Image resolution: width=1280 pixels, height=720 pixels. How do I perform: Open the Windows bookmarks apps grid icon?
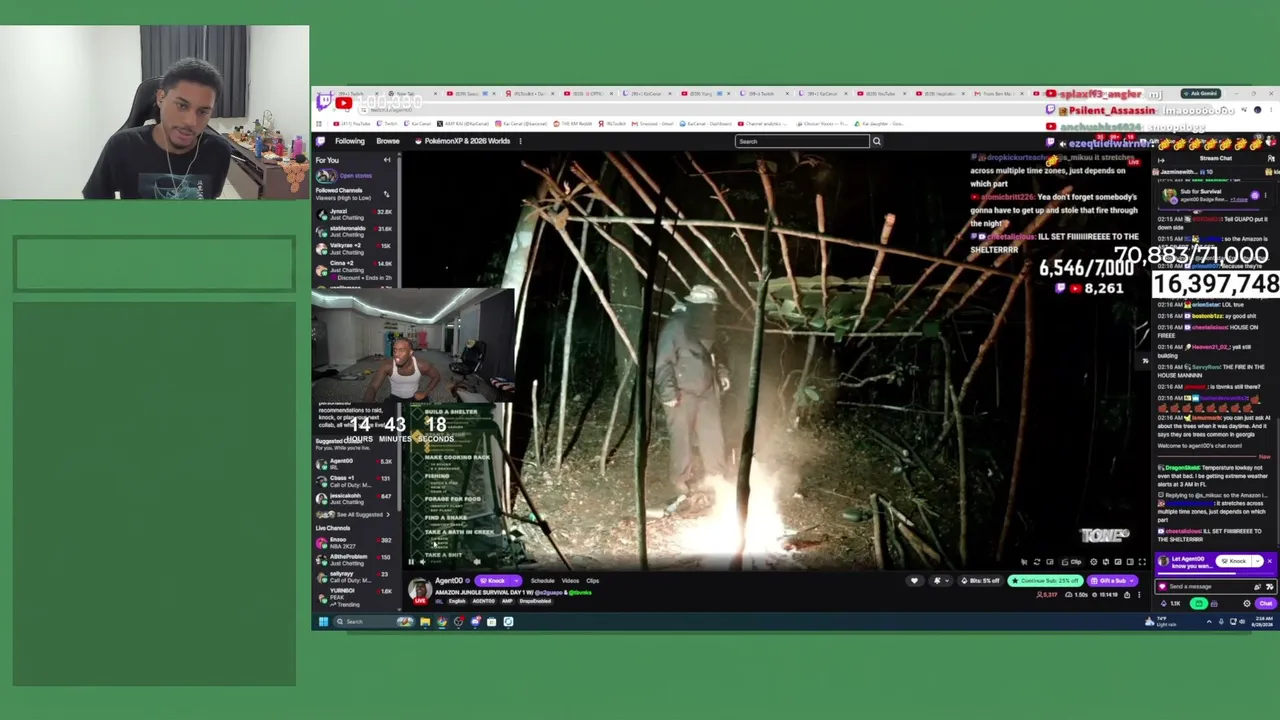[x=321, y=124]
